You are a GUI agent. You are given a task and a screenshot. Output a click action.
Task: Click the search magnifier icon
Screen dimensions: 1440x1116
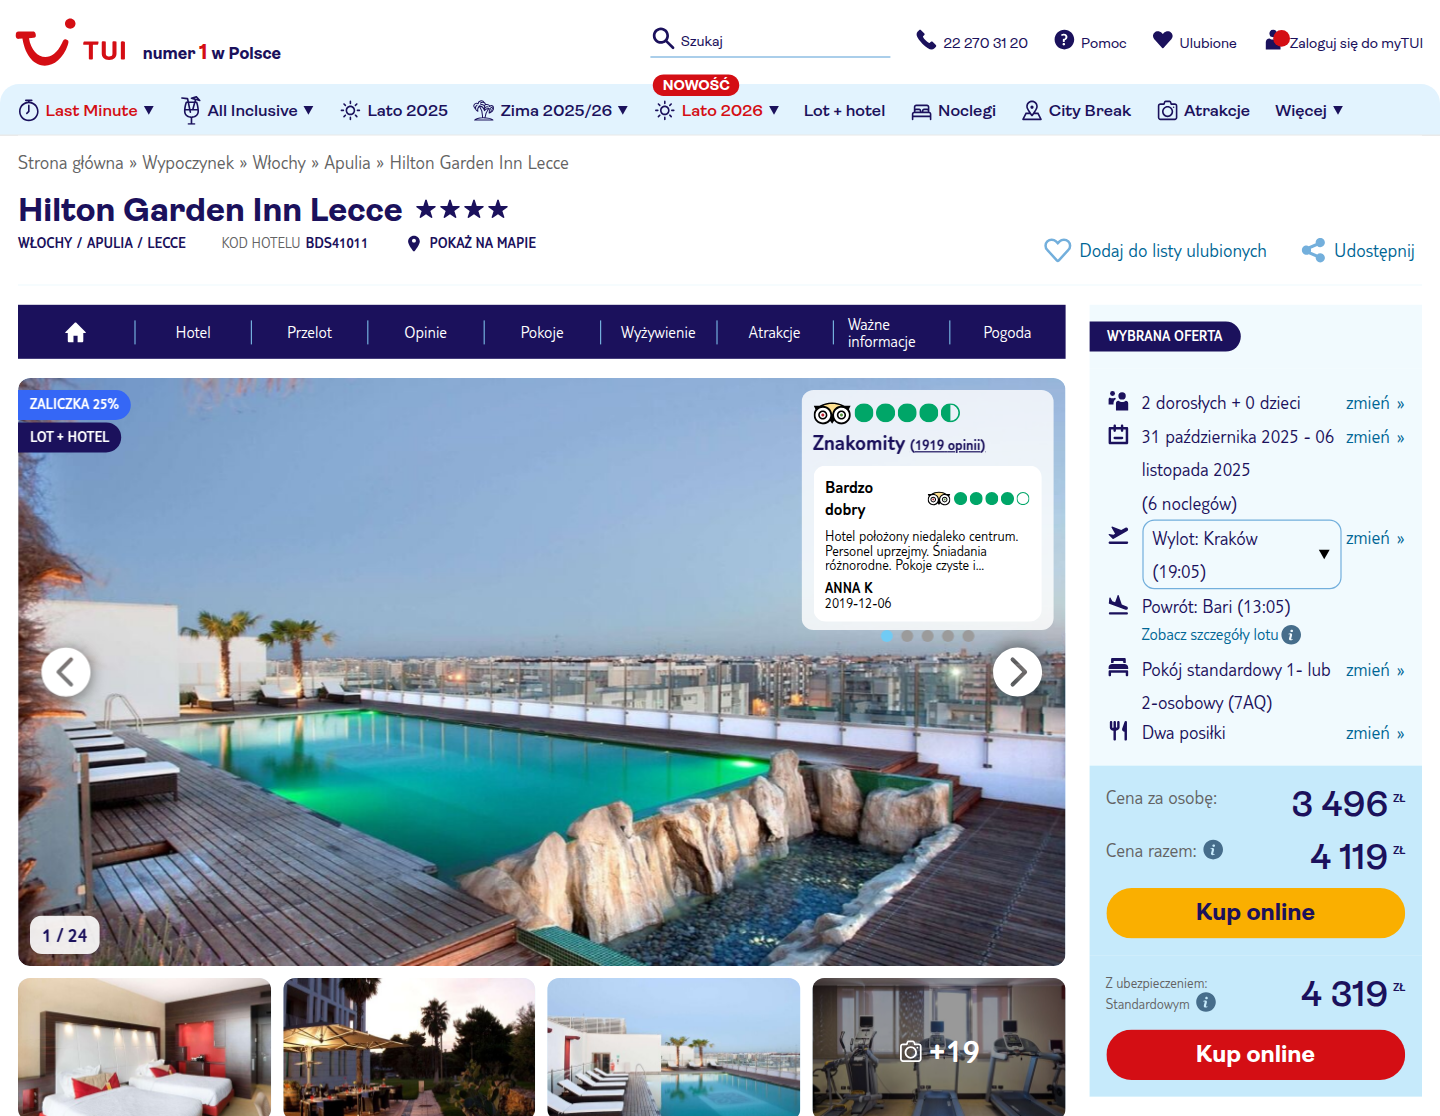click(663, 39)
